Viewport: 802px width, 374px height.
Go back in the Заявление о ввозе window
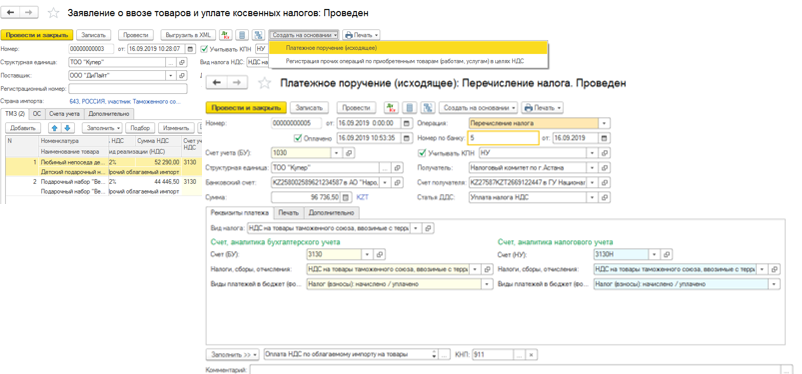(x=10, y=12)
